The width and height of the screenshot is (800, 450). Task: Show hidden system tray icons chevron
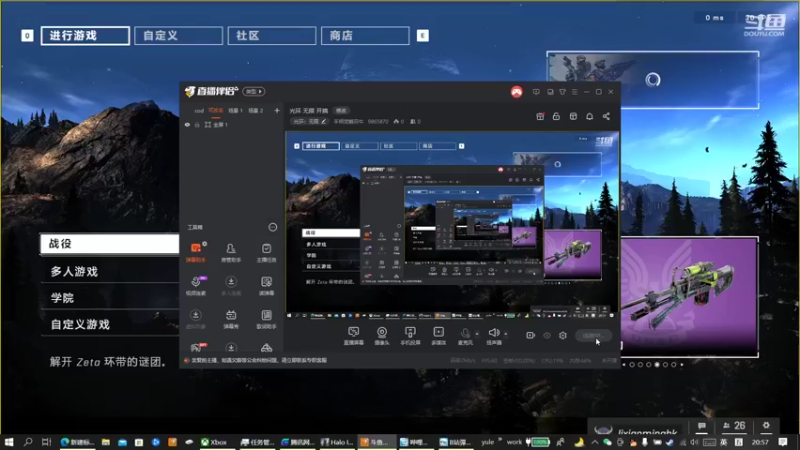(594, 442)
